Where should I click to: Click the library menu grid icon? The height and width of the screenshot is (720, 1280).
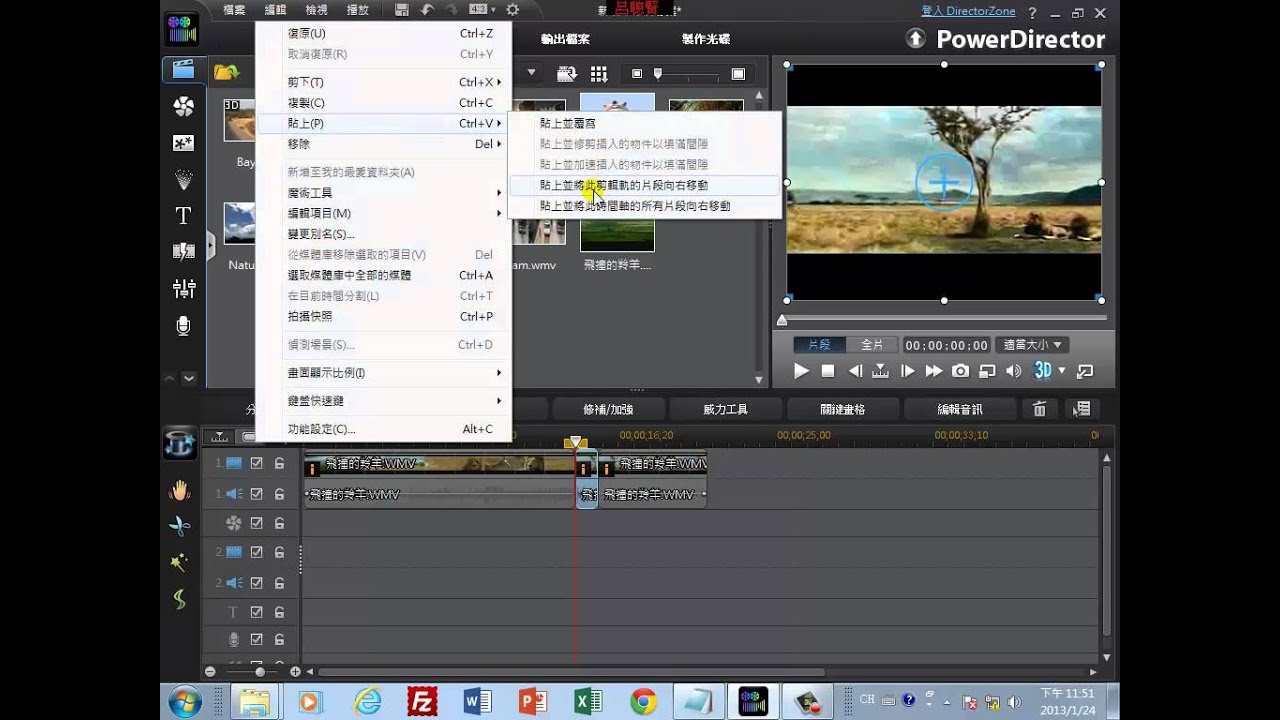click(x=599, y=73)
